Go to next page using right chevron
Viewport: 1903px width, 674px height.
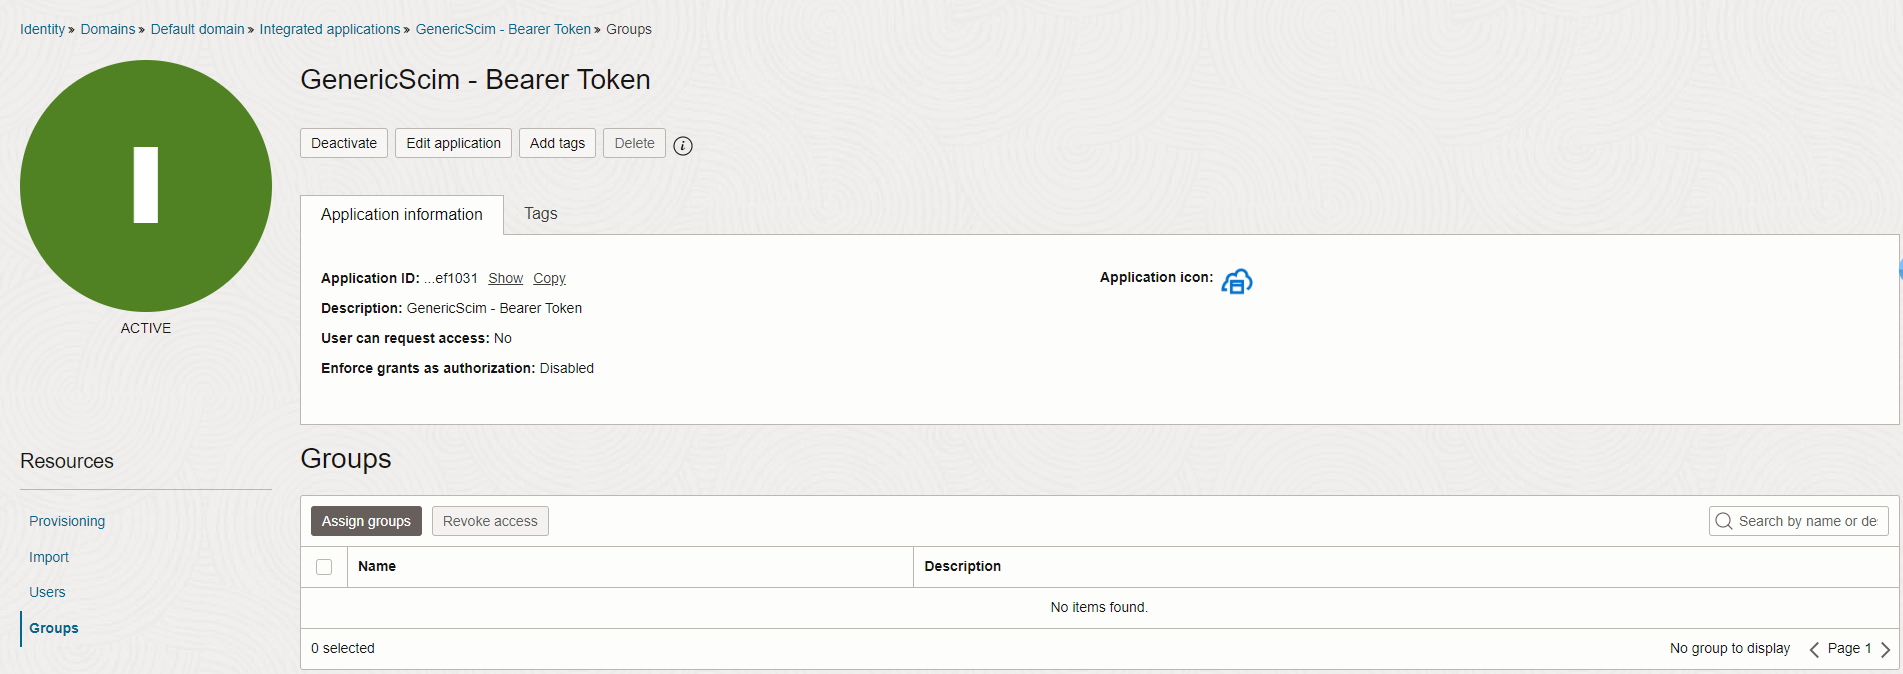point(1885,649)
